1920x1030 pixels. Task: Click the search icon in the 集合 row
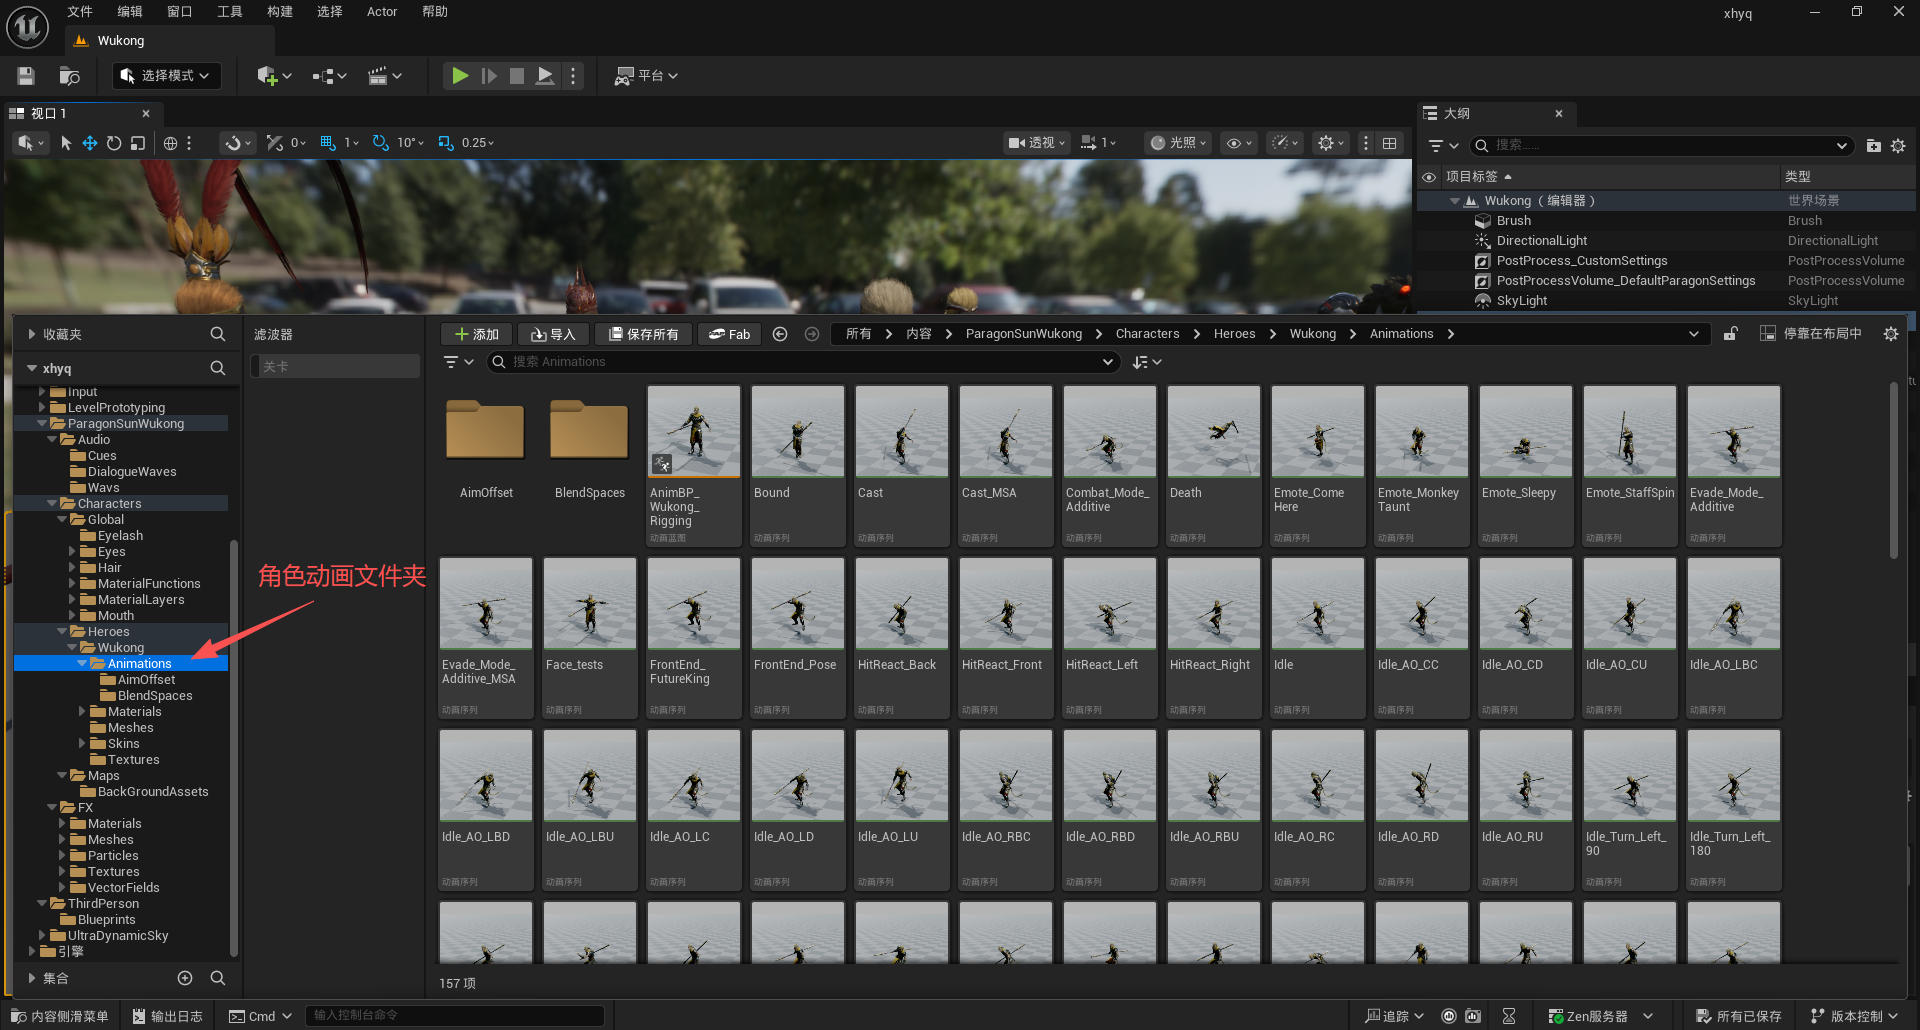pos(218,978)
